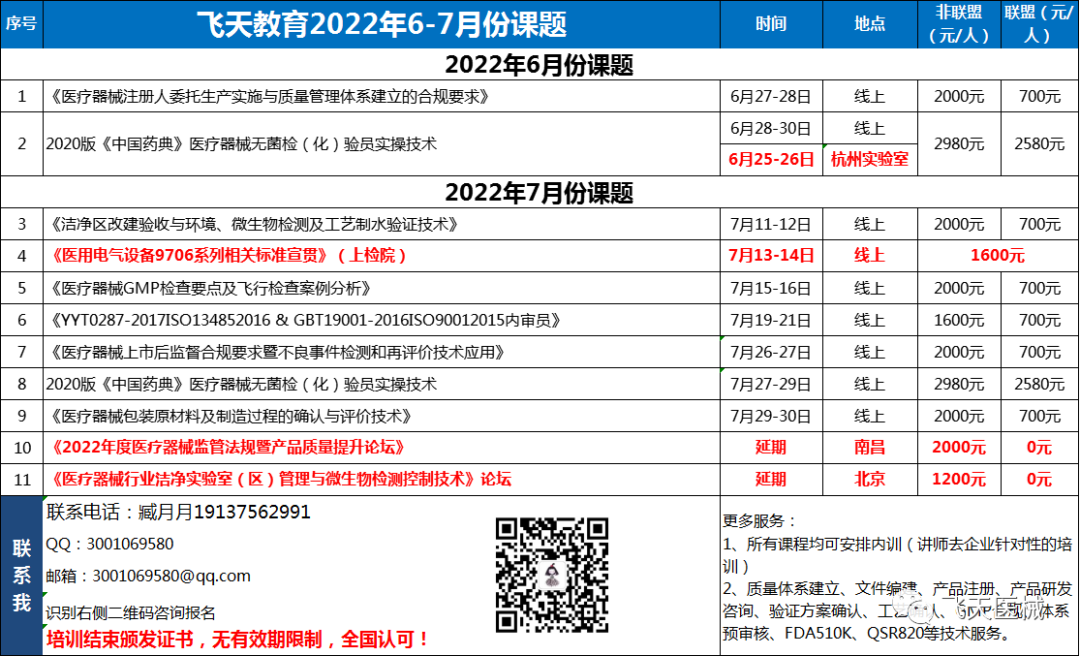This screenshot has width=1080, height=656.
Task: Click date cell 7月19-21日
Action: (x=771, y=320)
